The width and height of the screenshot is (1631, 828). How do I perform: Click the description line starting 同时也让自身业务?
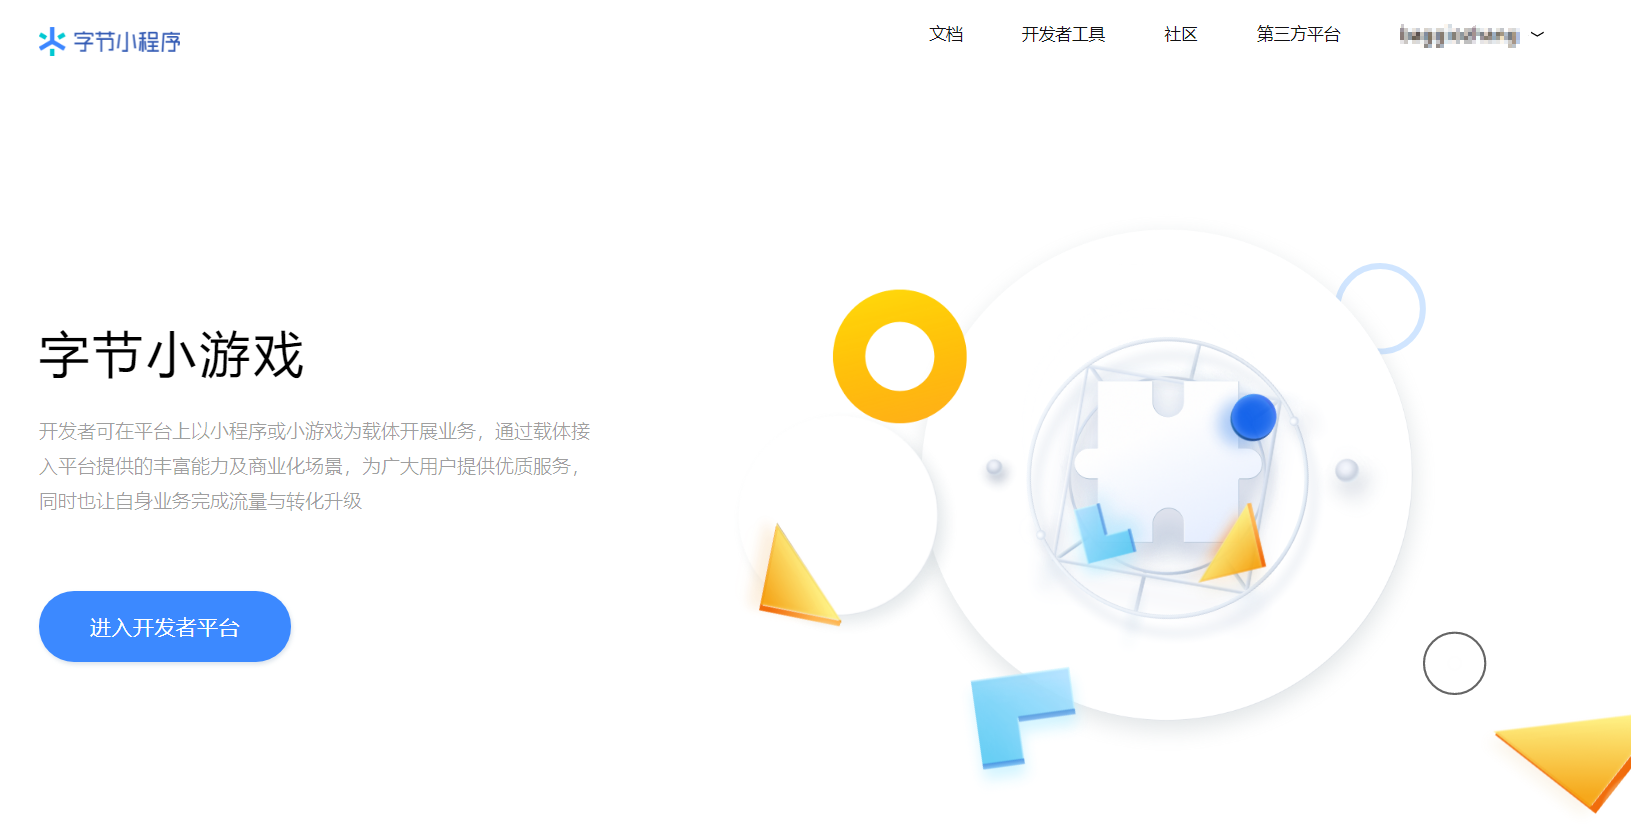(200, 501)
